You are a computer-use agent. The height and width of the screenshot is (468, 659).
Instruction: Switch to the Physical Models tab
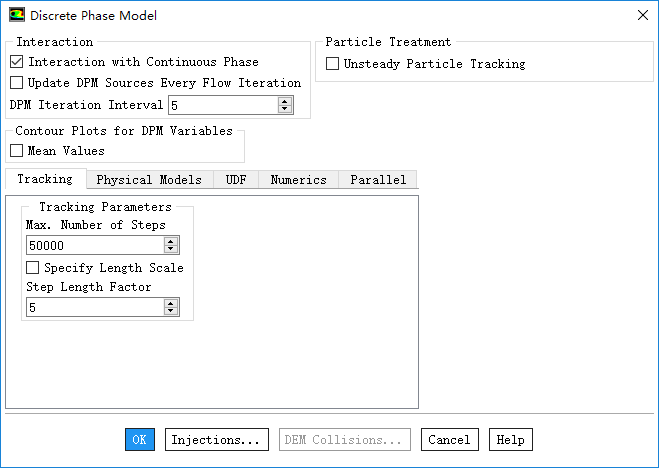pyautogui.click(x=148, y=180)
